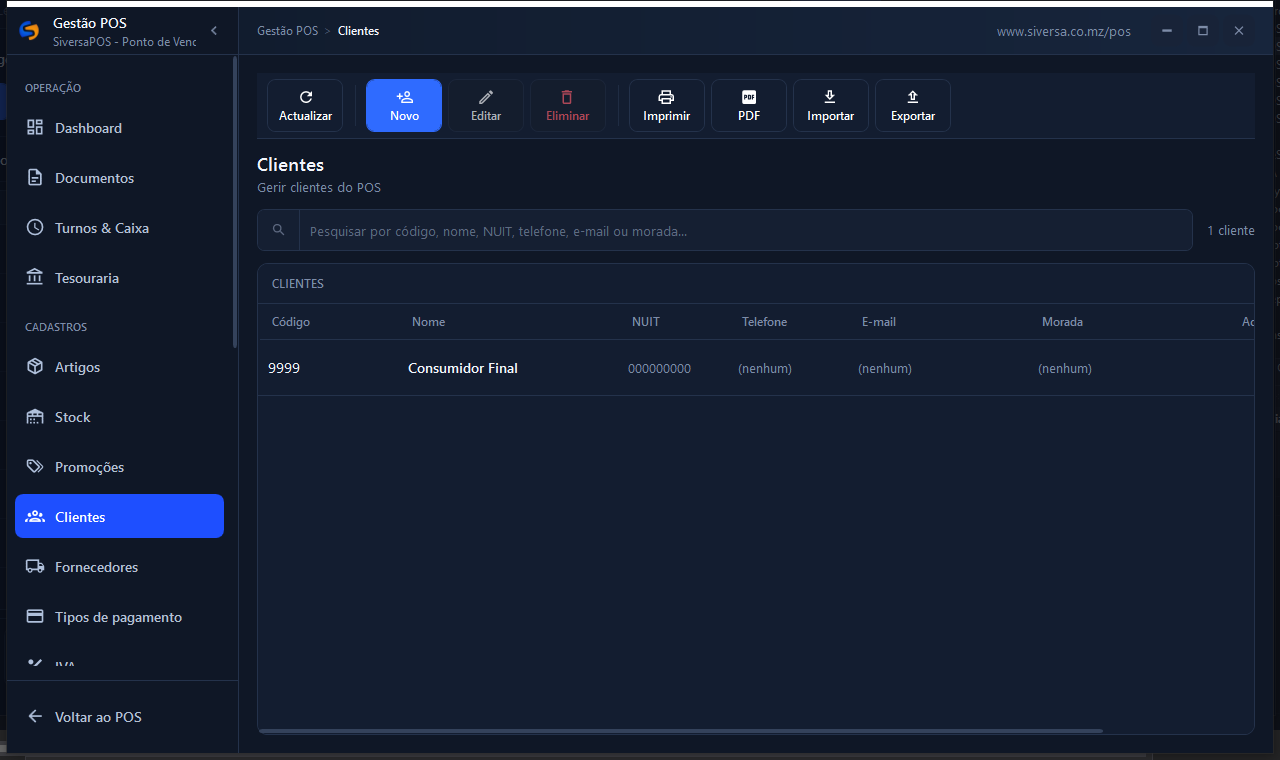Print the list with Imprimir
This screenshot has width=1280, height=760.
pos(667,106)
